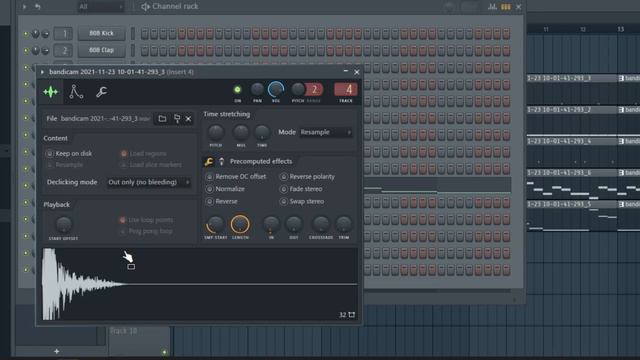The image size is (640, 360).
Task: Change the mixer TRACK number 4
Action: pyautogui.click(x=346, y=89)
